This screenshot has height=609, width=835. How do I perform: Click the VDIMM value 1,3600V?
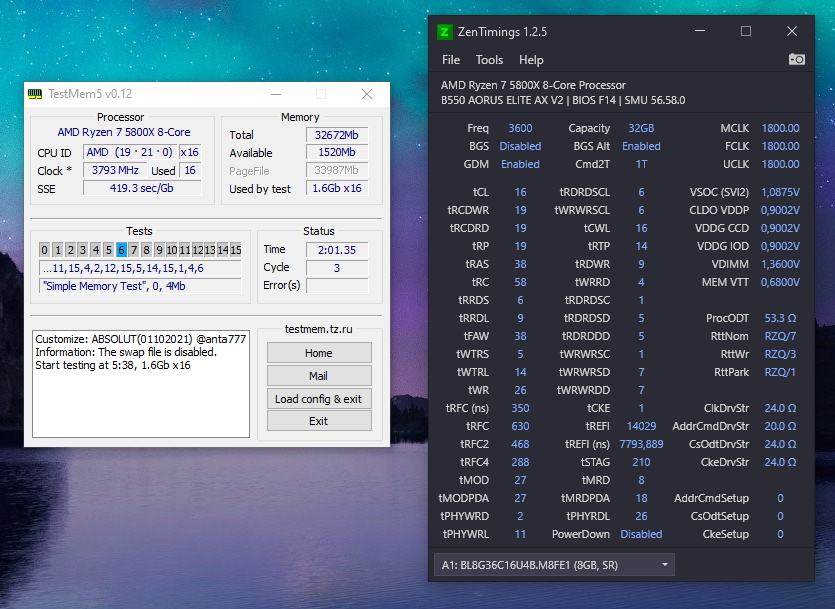point(780,264)
